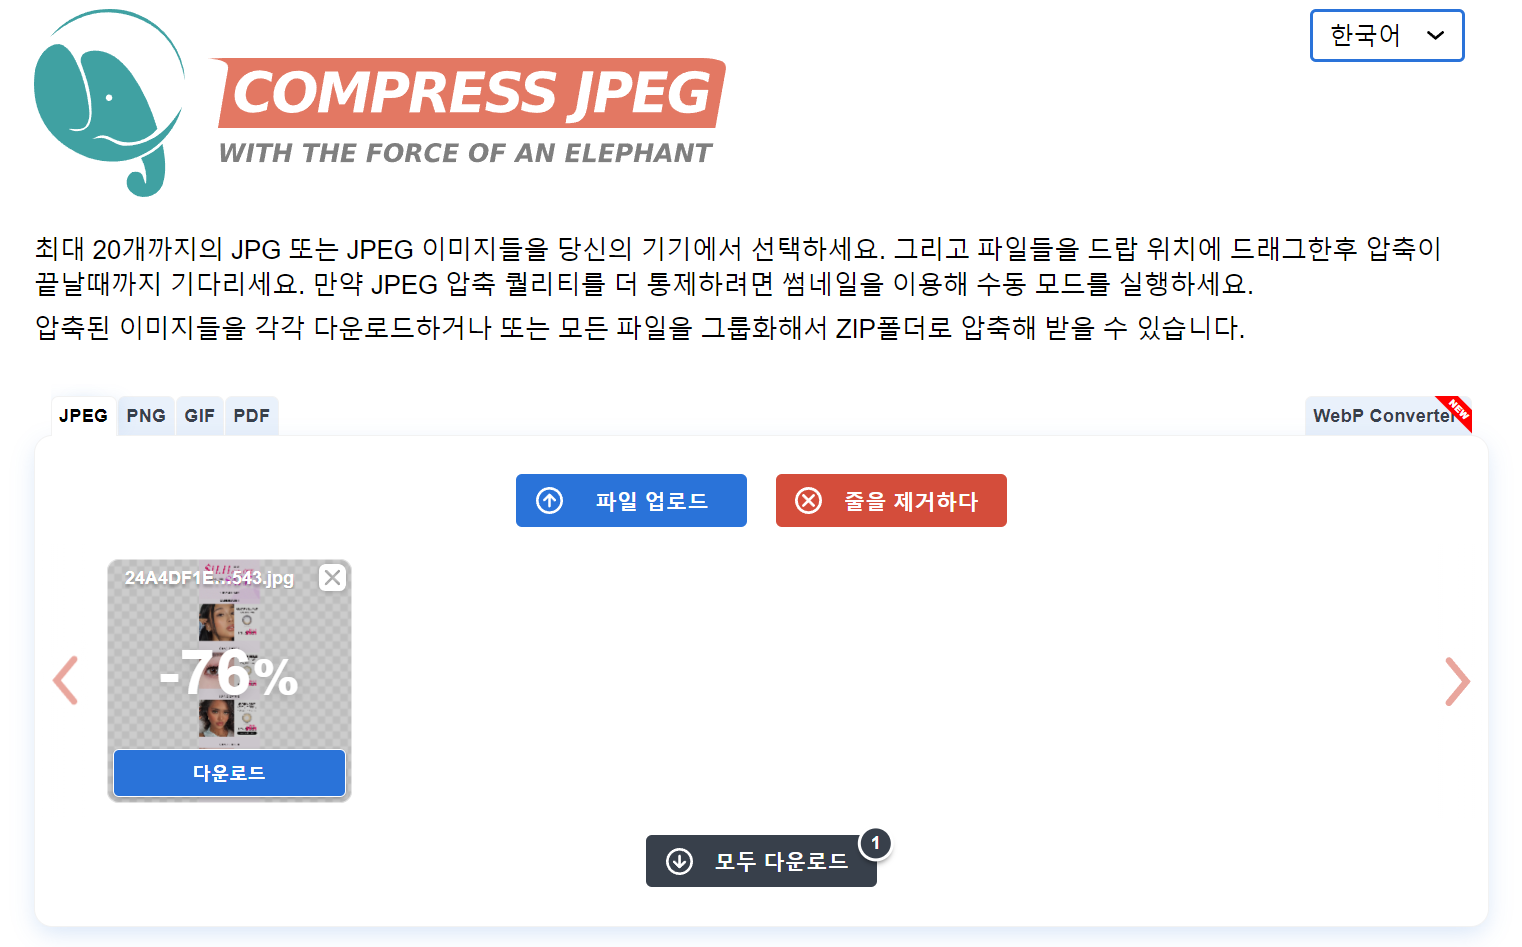Remove the 24A4DF1E...543.jpg thumbnail with X

tap(333, 577)
